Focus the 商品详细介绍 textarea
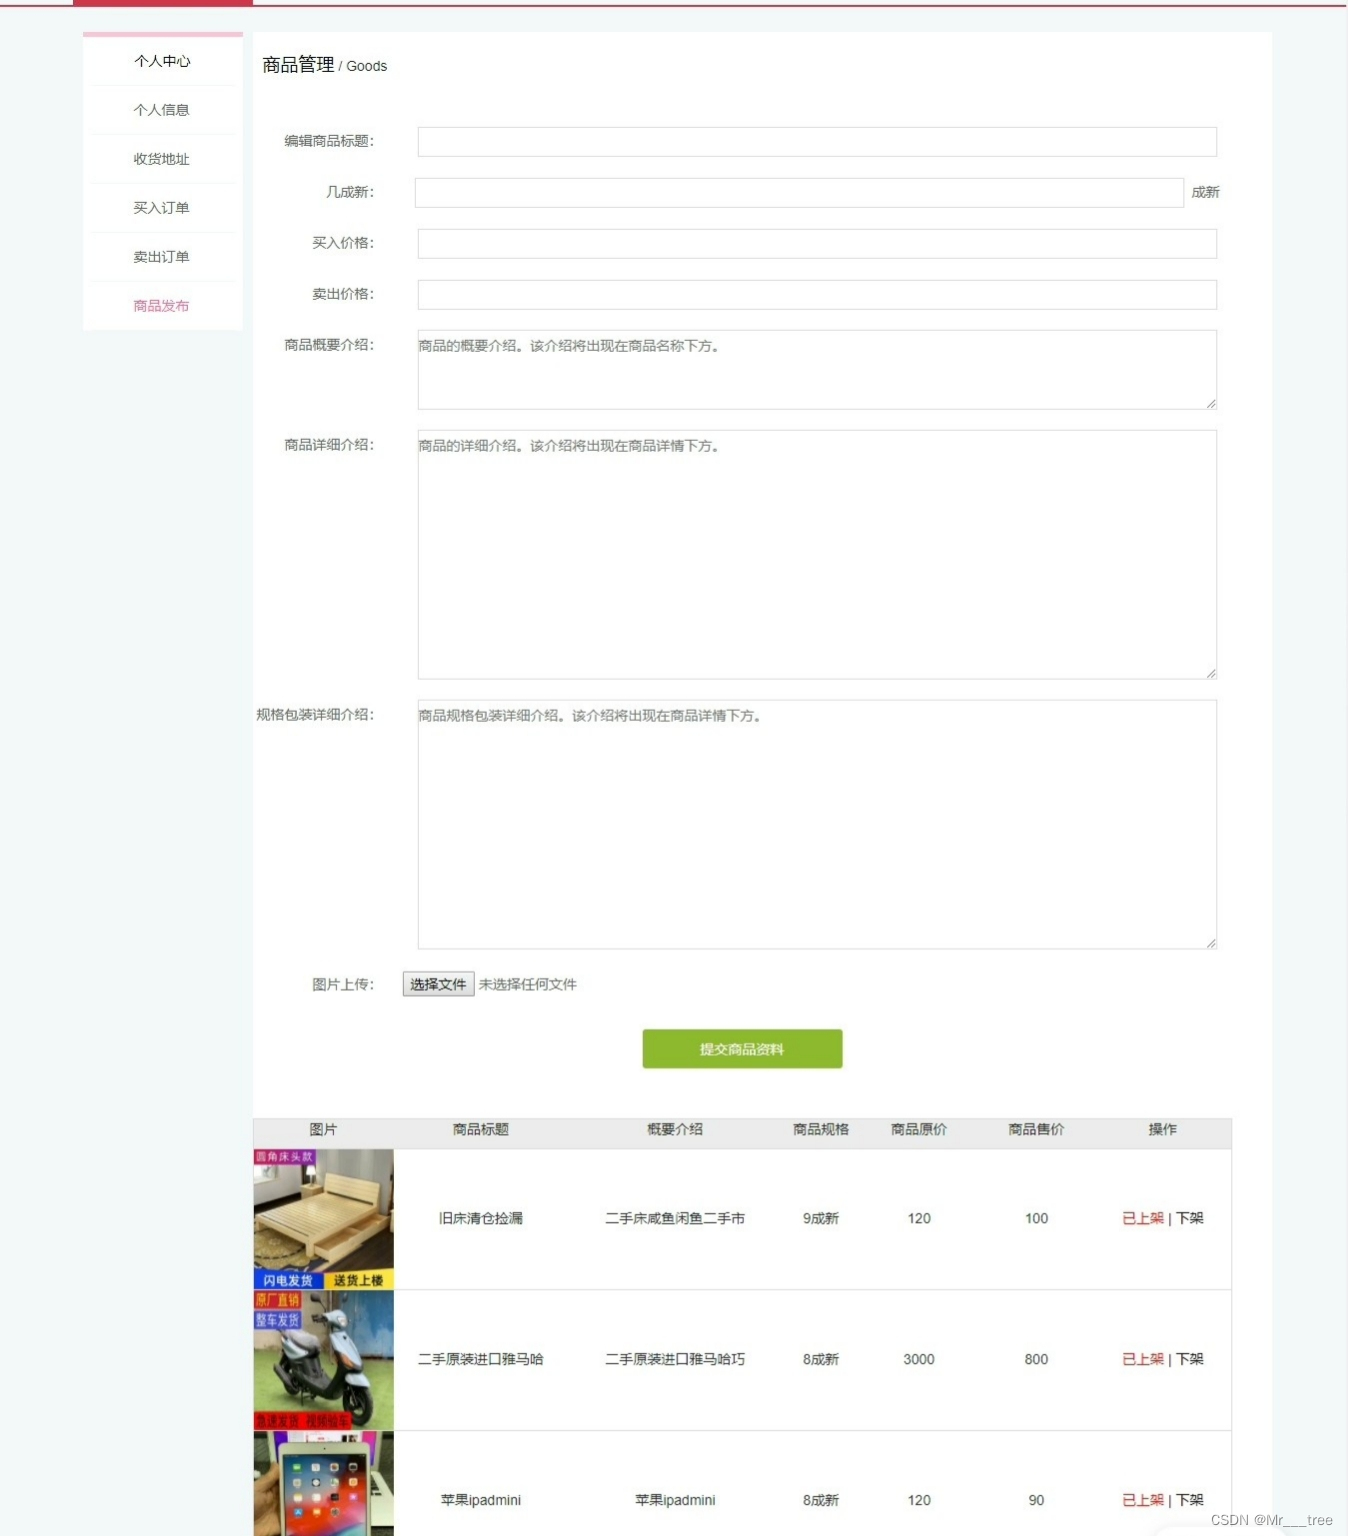1348x1536 pixels. (817, 555)
